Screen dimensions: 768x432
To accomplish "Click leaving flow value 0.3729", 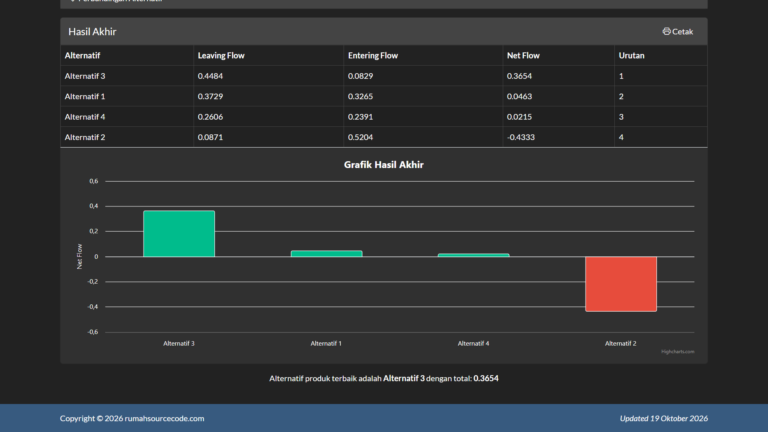I will [x=210, y=96].
